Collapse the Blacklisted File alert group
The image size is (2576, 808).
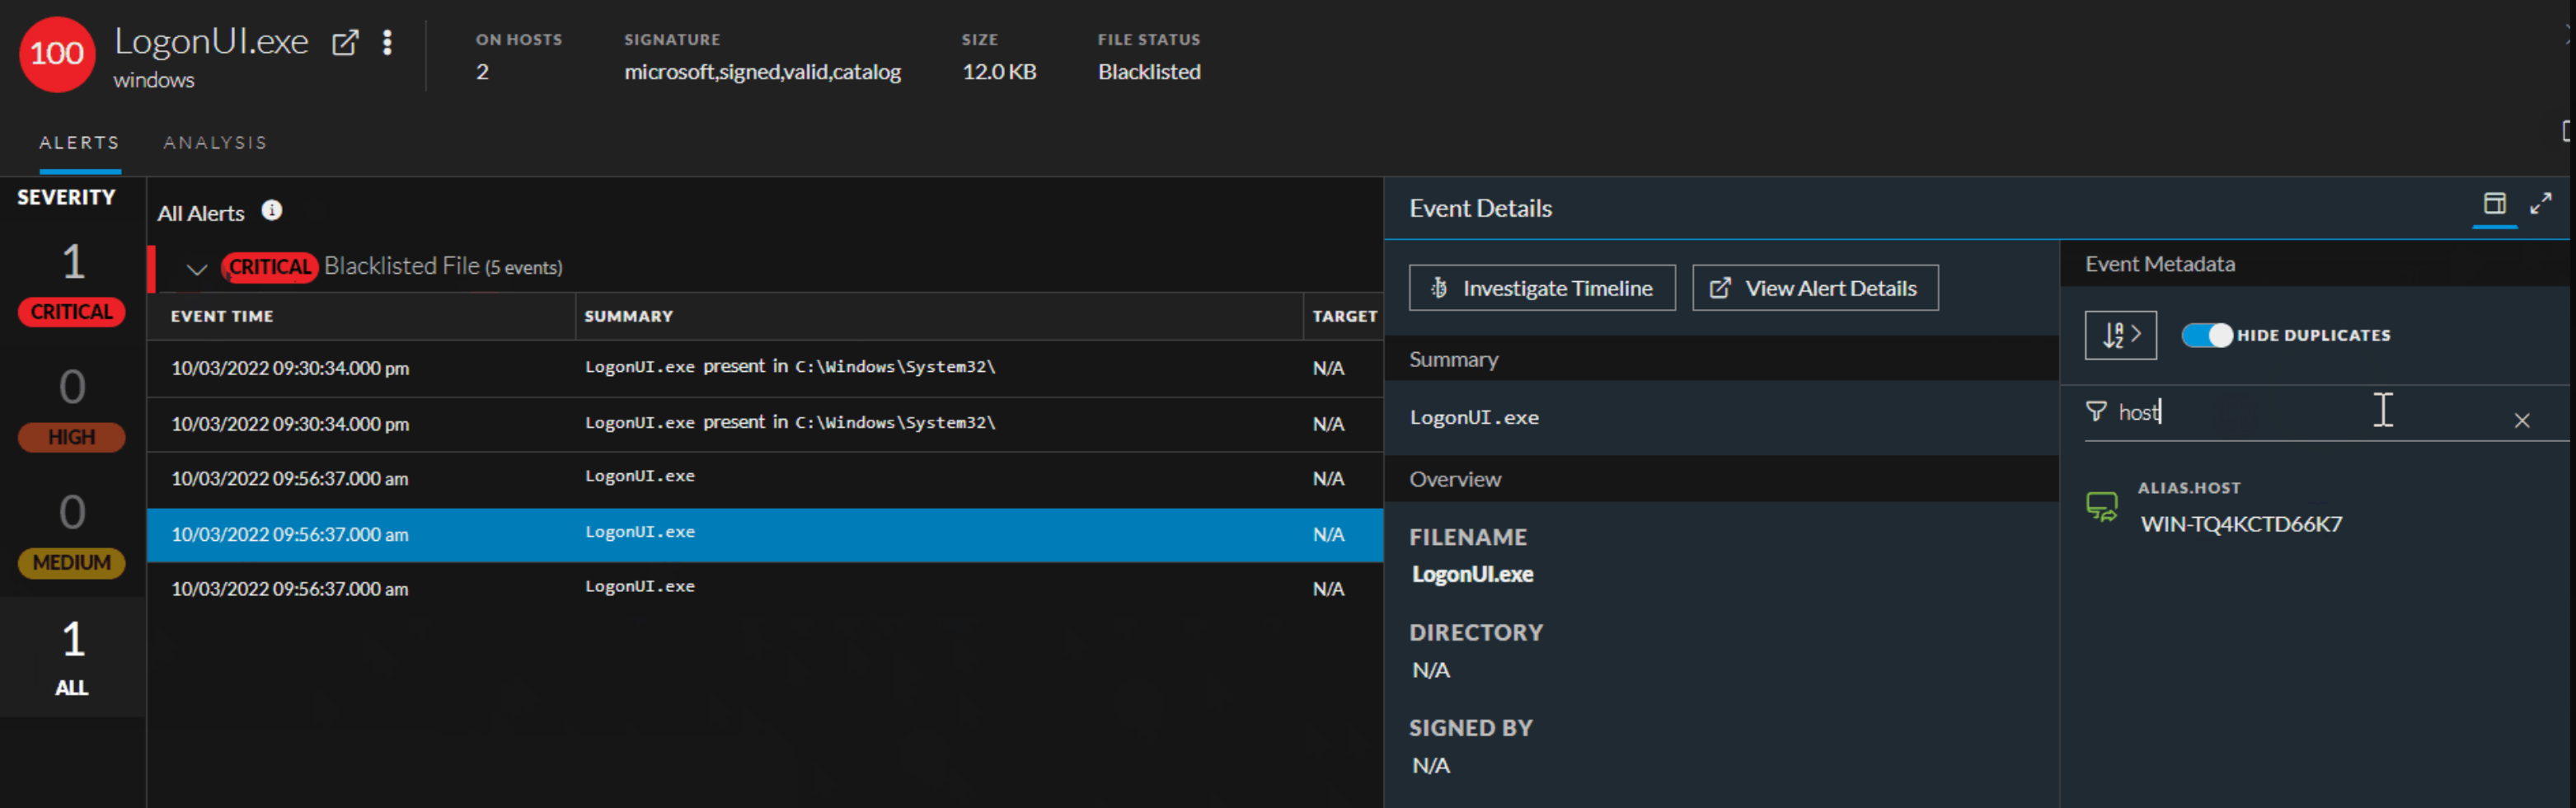(x=197, y=269)
